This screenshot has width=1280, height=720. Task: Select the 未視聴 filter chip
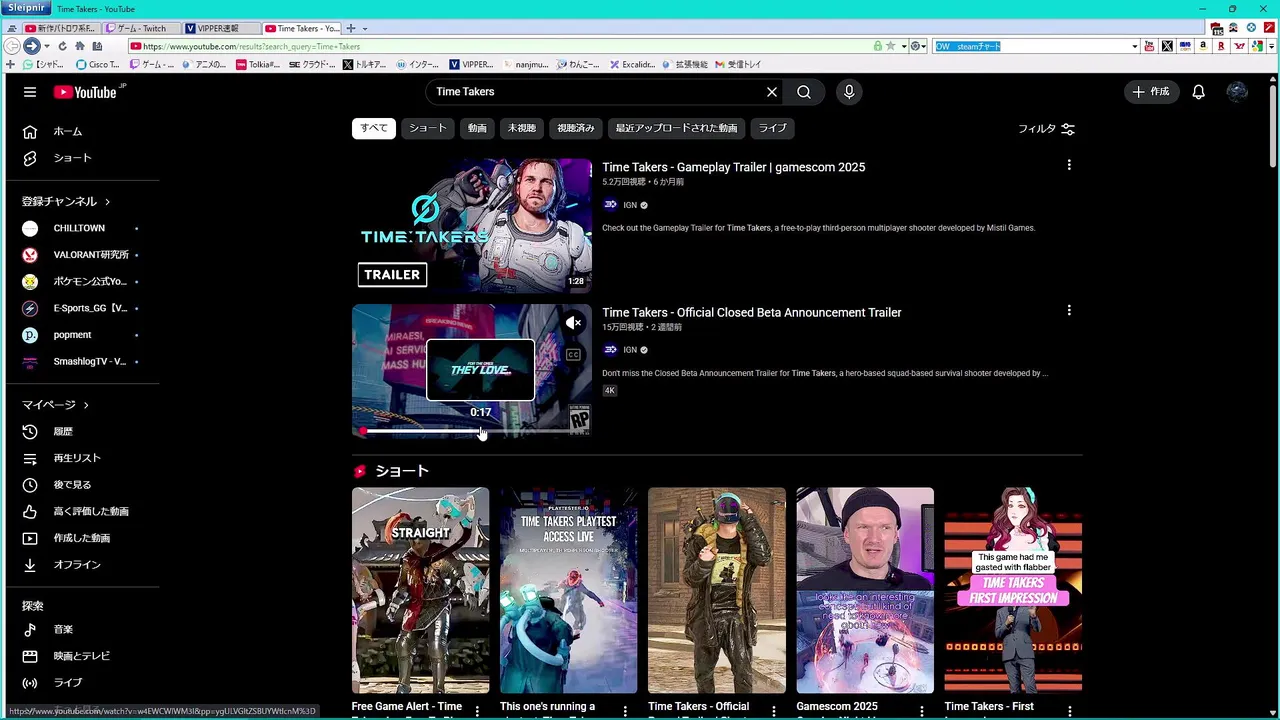click(x=522, y=128)
